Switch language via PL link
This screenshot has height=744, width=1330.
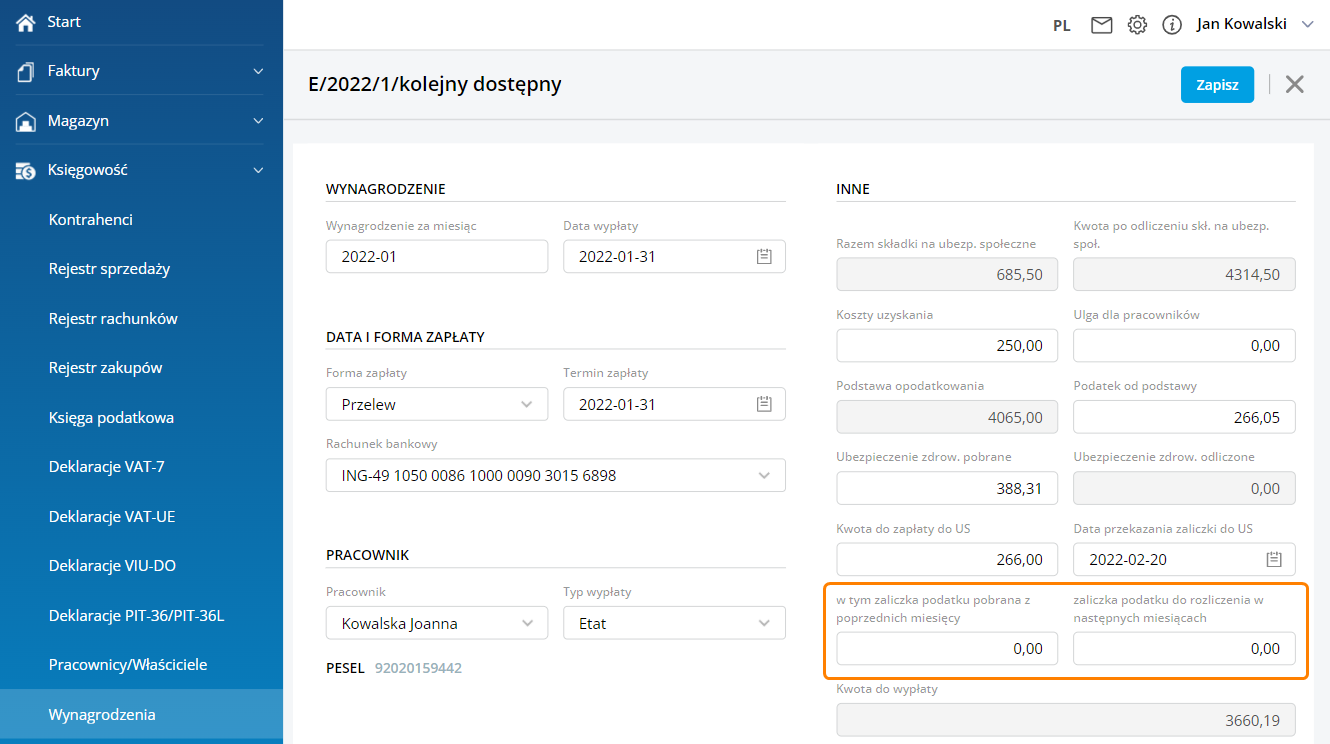coord(1062,26)
